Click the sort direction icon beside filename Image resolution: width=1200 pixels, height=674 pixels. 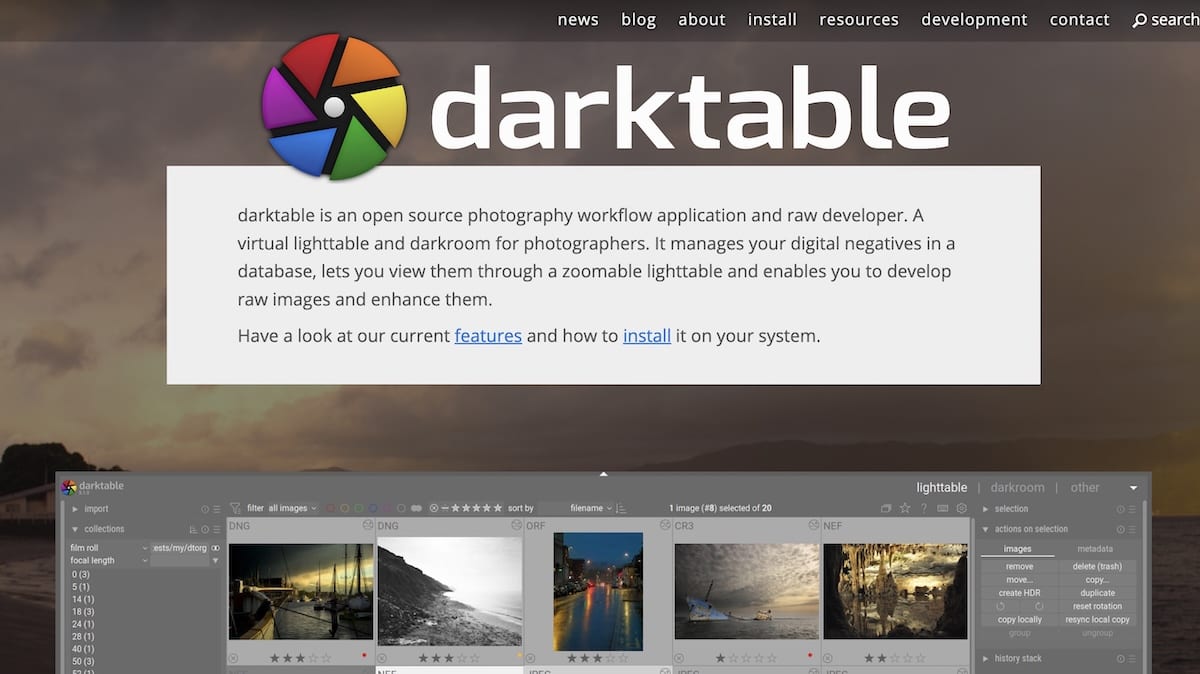(620, 508)
